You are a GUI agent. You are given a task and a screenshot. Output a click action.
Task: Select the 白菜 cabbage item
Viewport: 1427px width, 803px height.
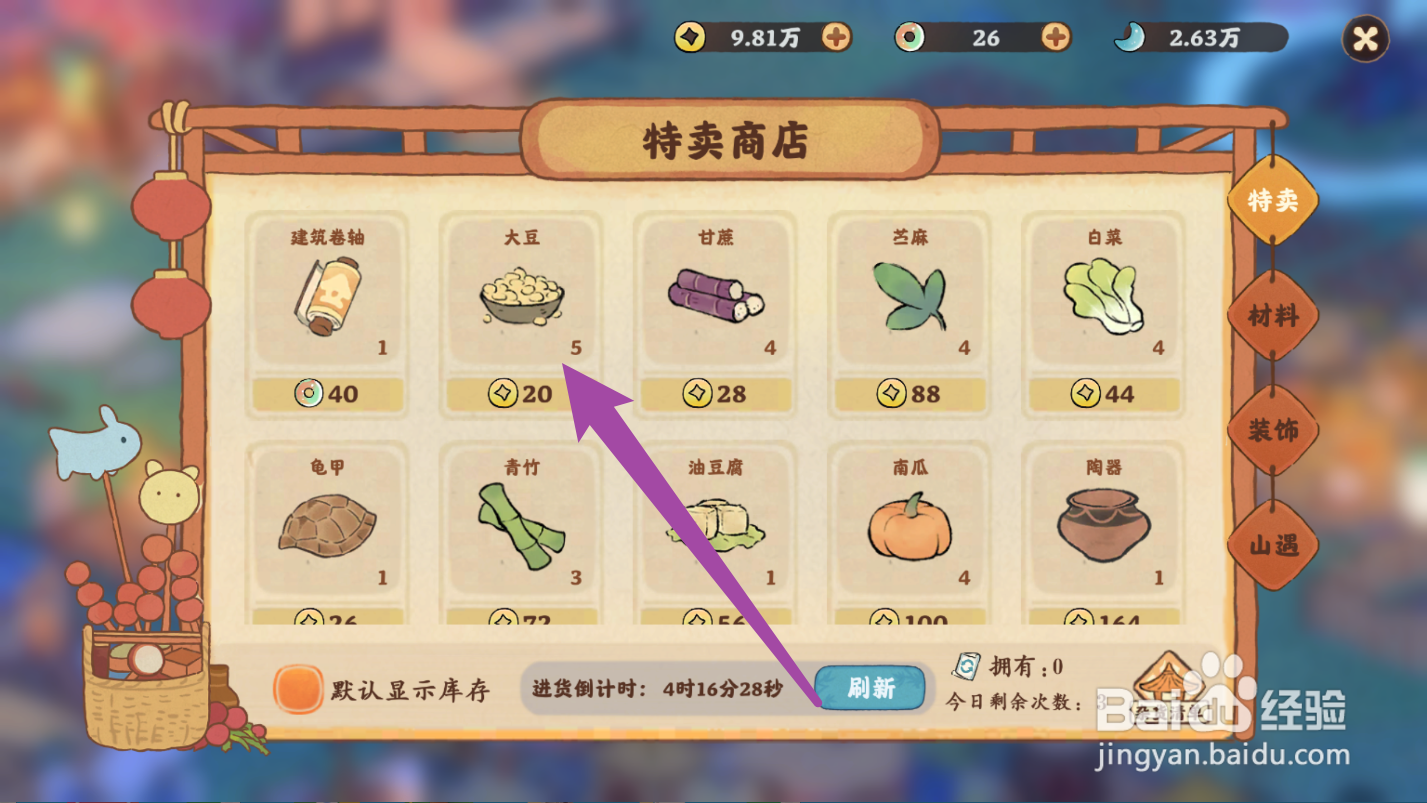[x=1104, y=295]
